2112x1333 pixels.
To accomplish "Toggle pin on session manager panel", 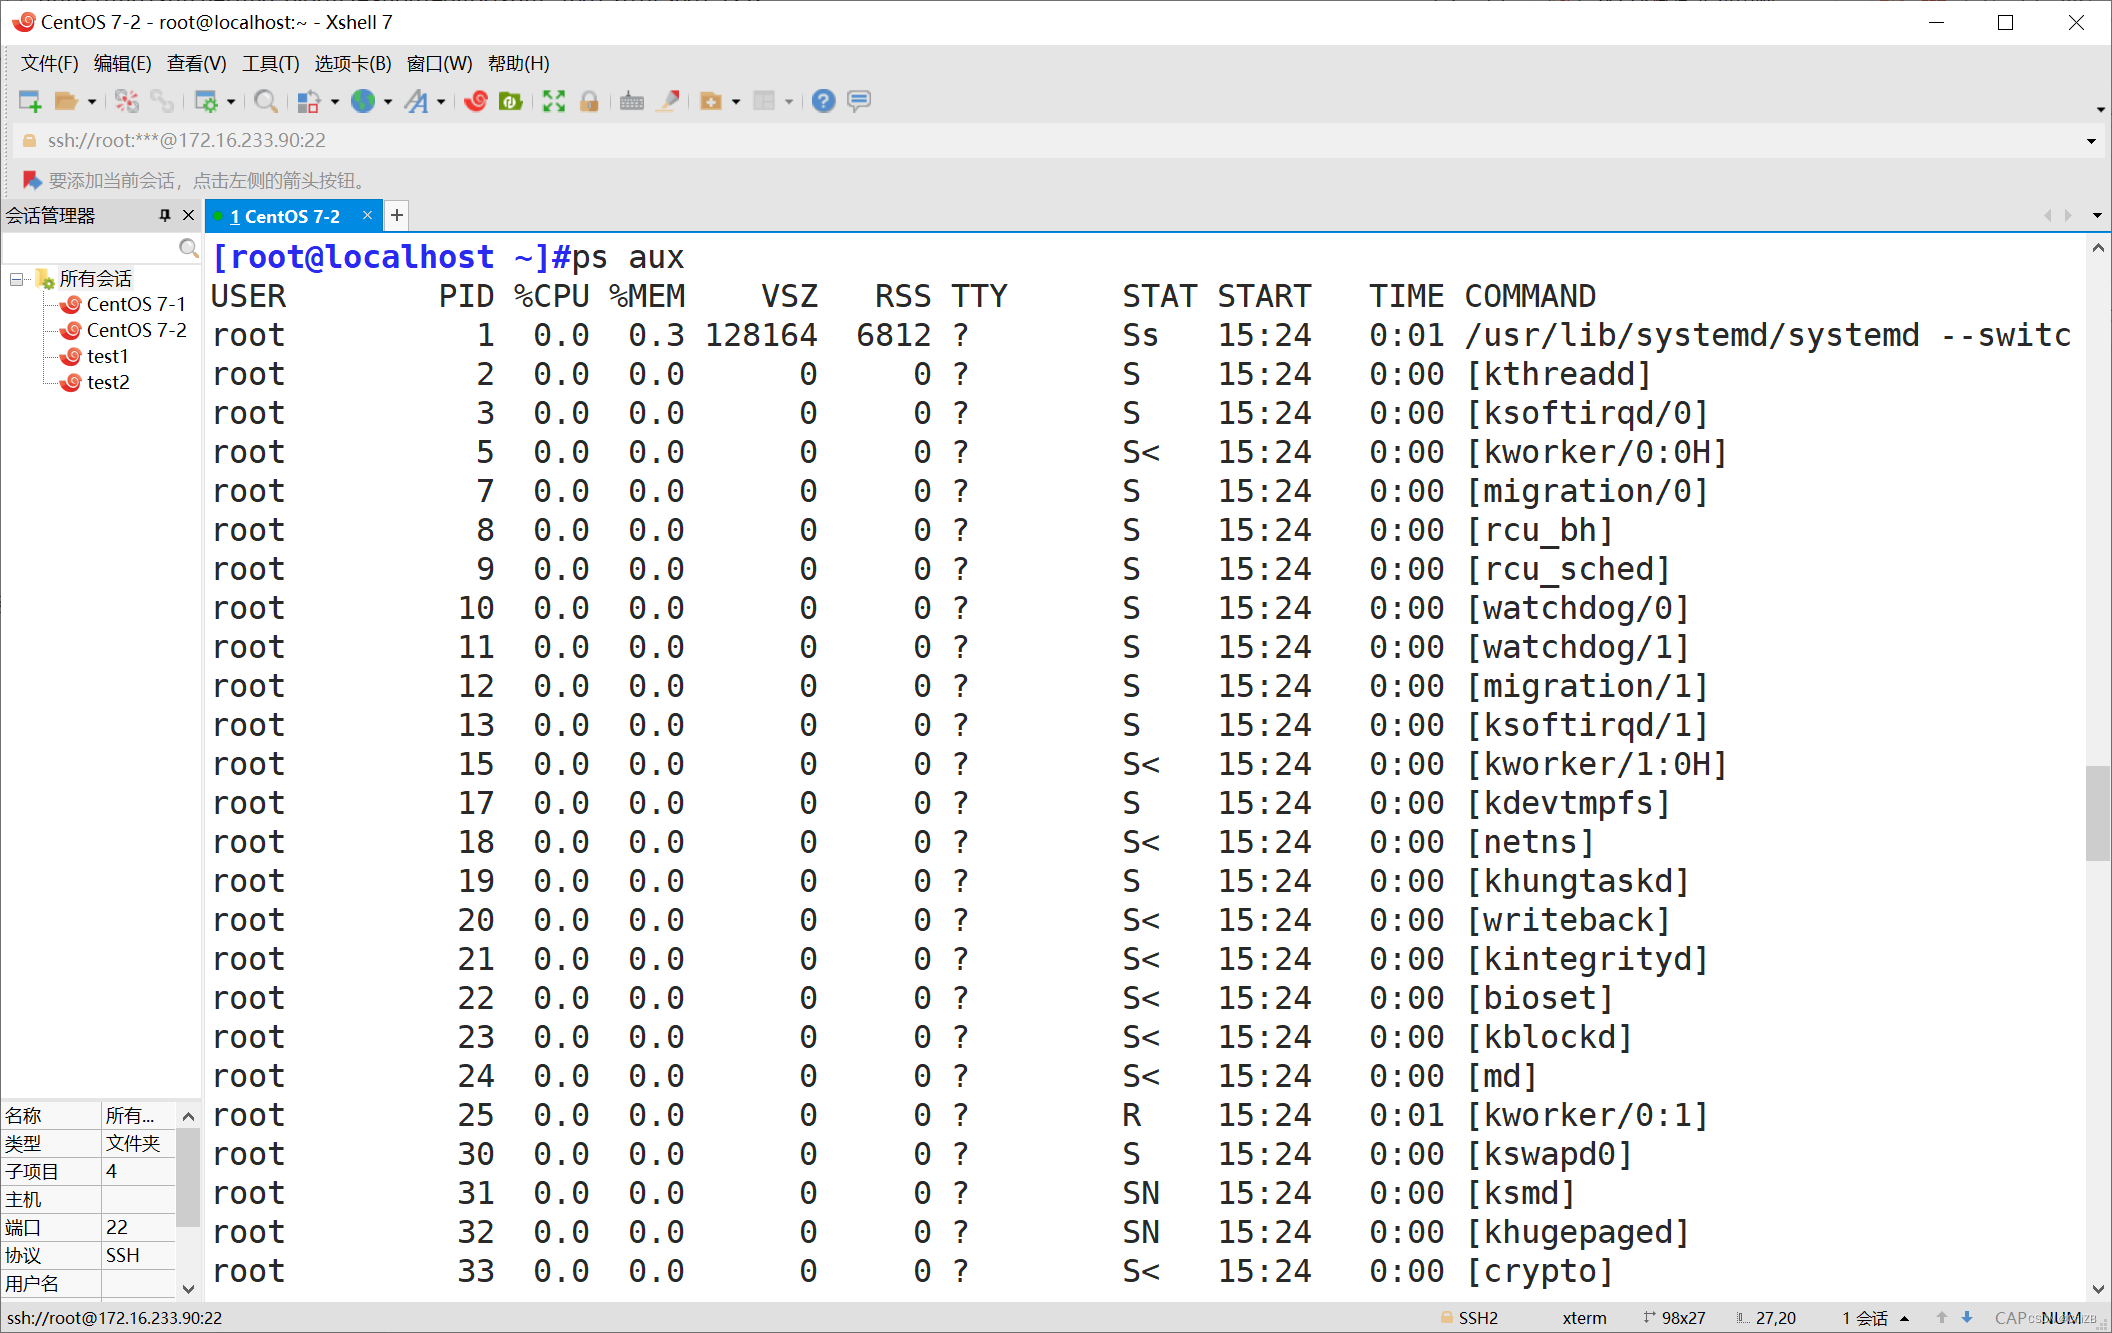I will pos(165,215).
